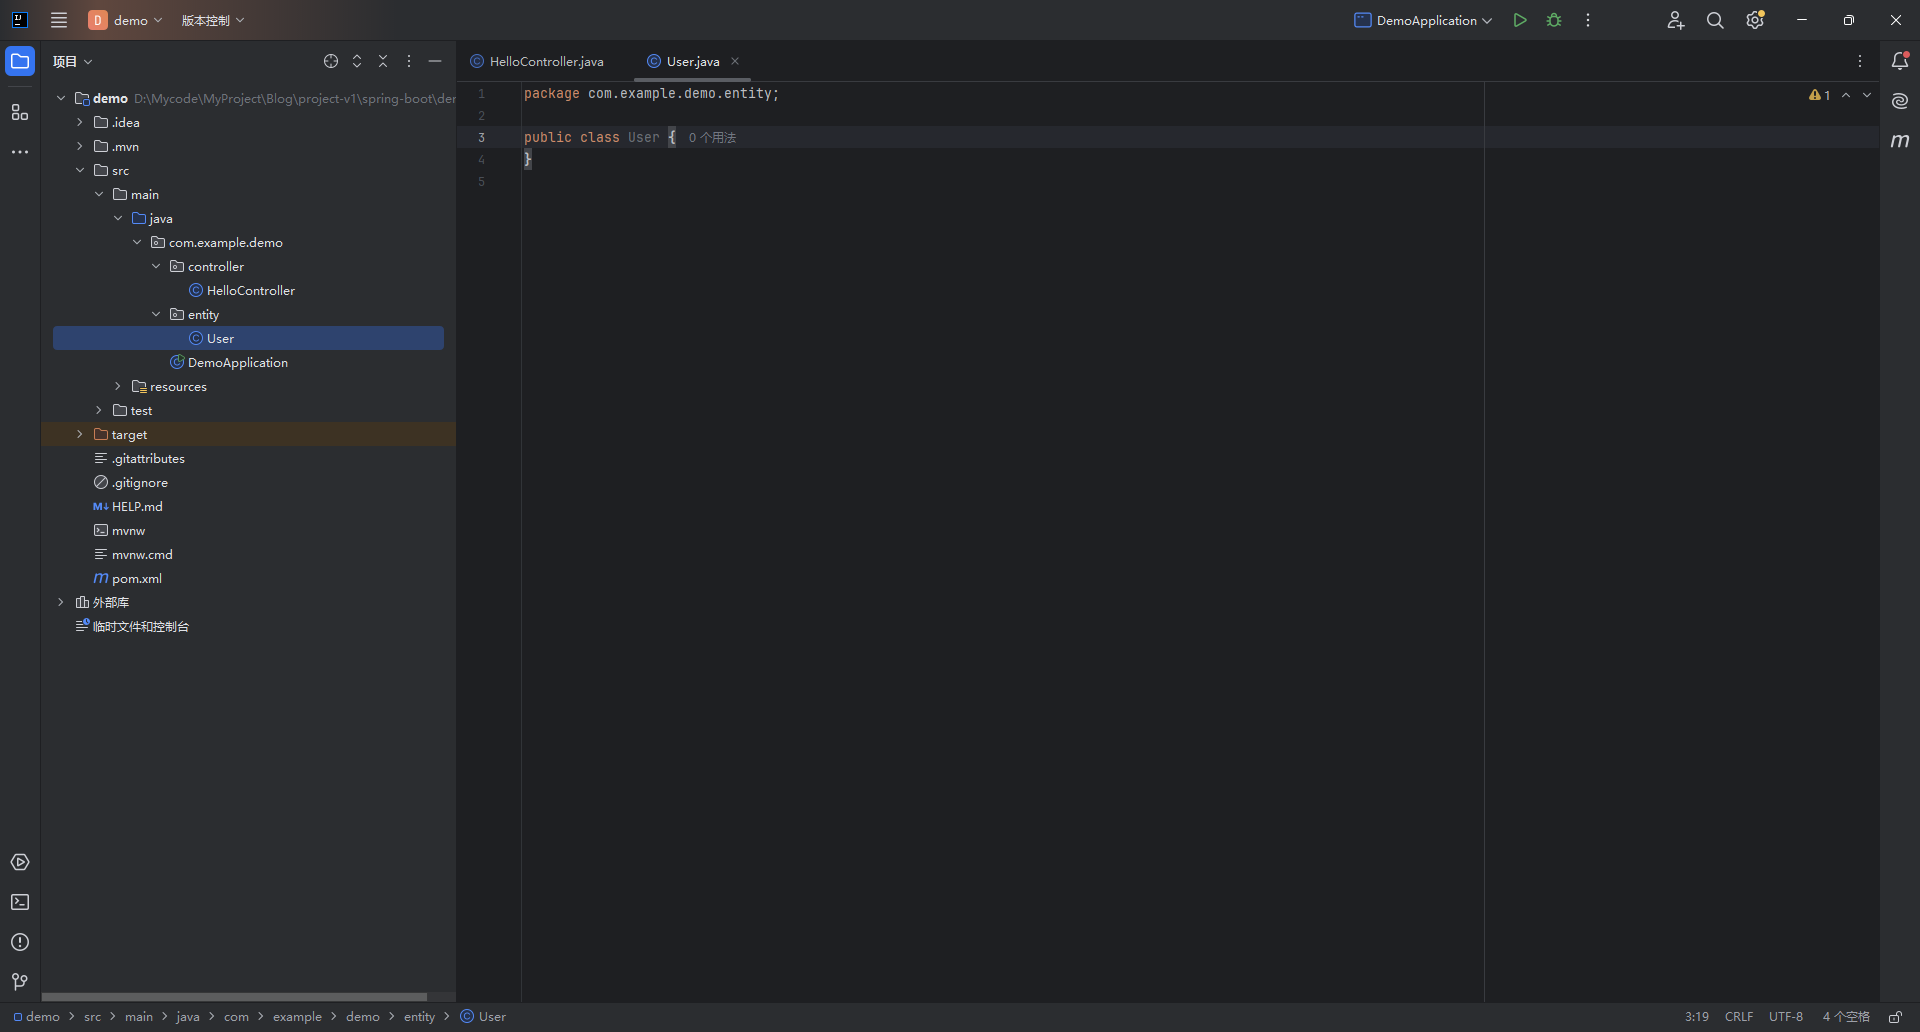Click the locate opened file target icon
This screenshot has width=1920, height=1032.
coord(331,61)
